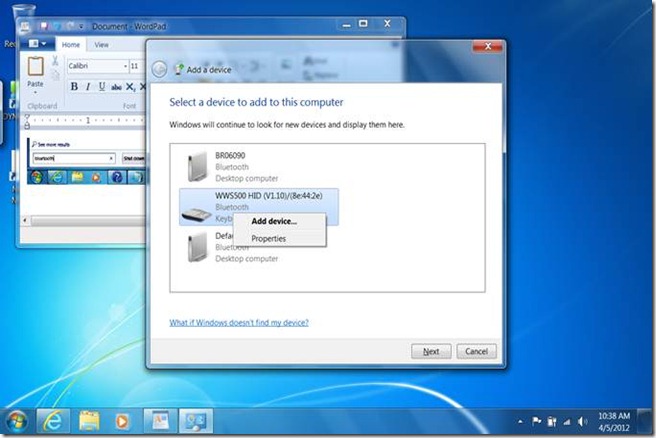Open Windows Explorer folder on taskbar

pyautogui.click(x=89, y=420)
